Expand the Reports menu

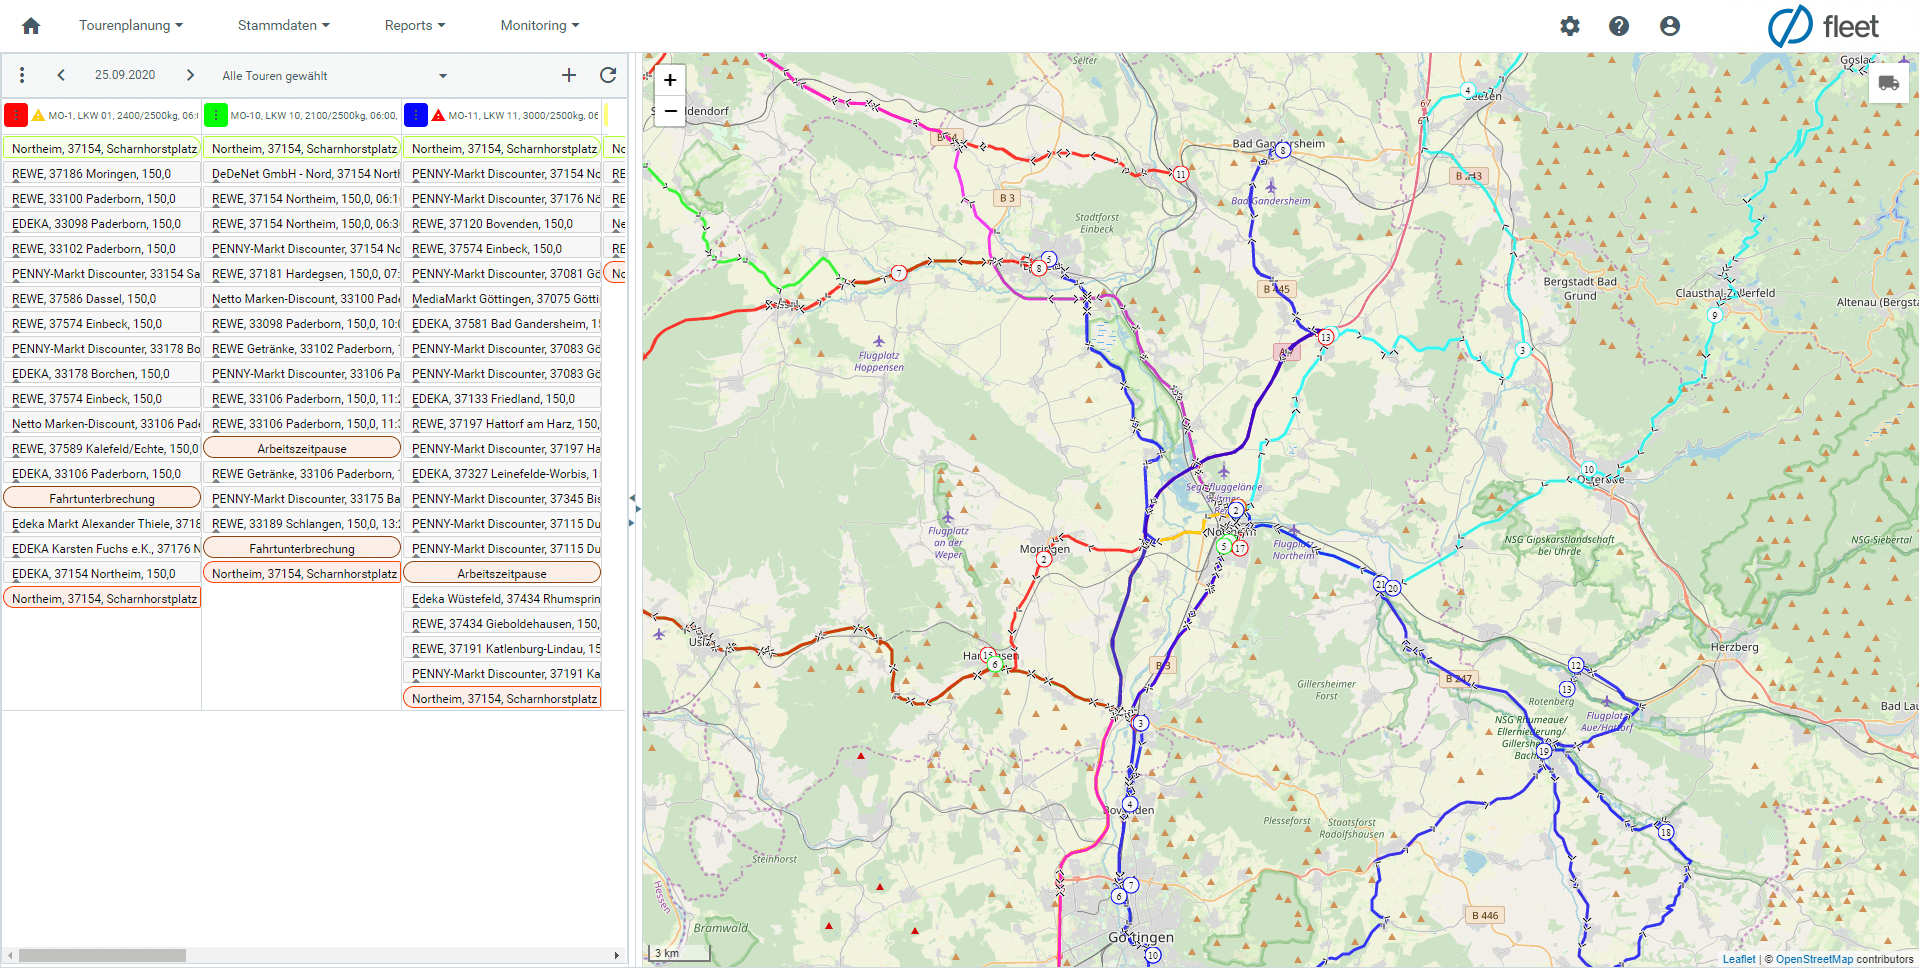[415, 26]
